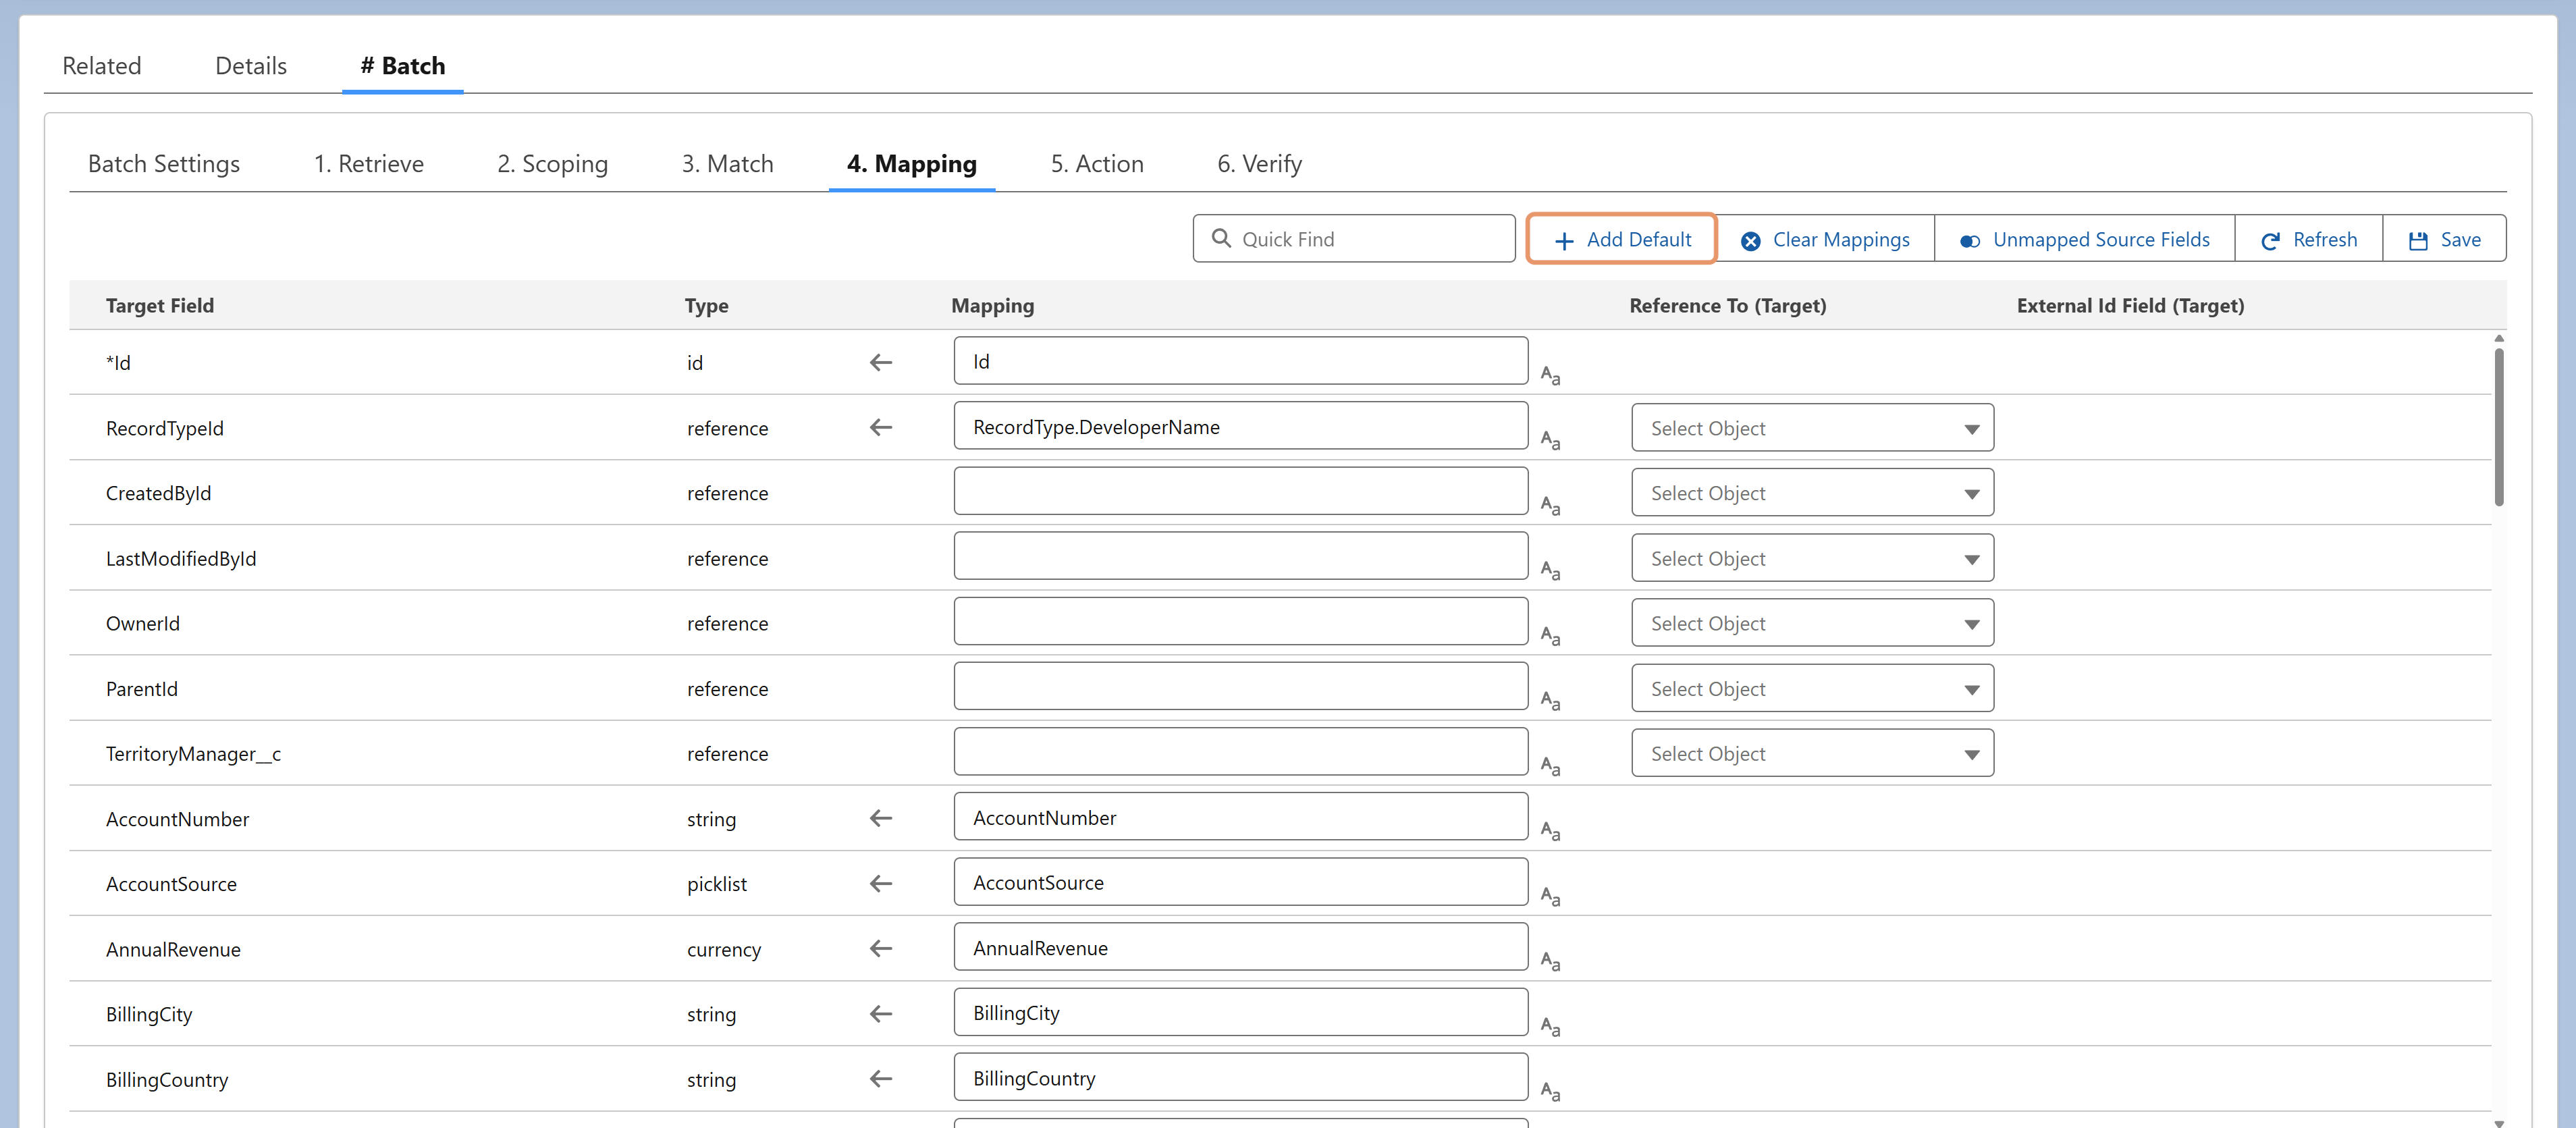Click the arrow icon on AccountSource row
The image size is (2576, 1128).
pos(881,883)
